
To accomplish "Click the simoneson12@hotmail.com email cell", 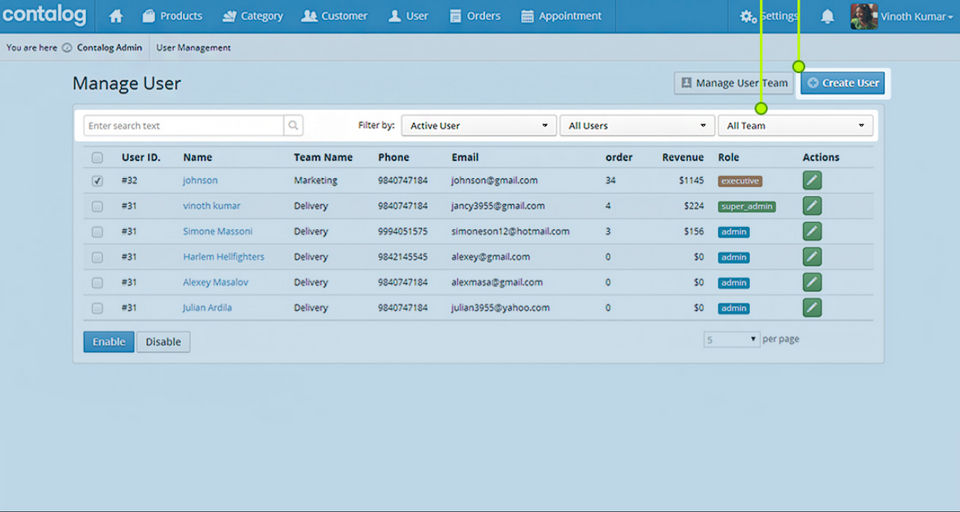I will click(510, 231).
